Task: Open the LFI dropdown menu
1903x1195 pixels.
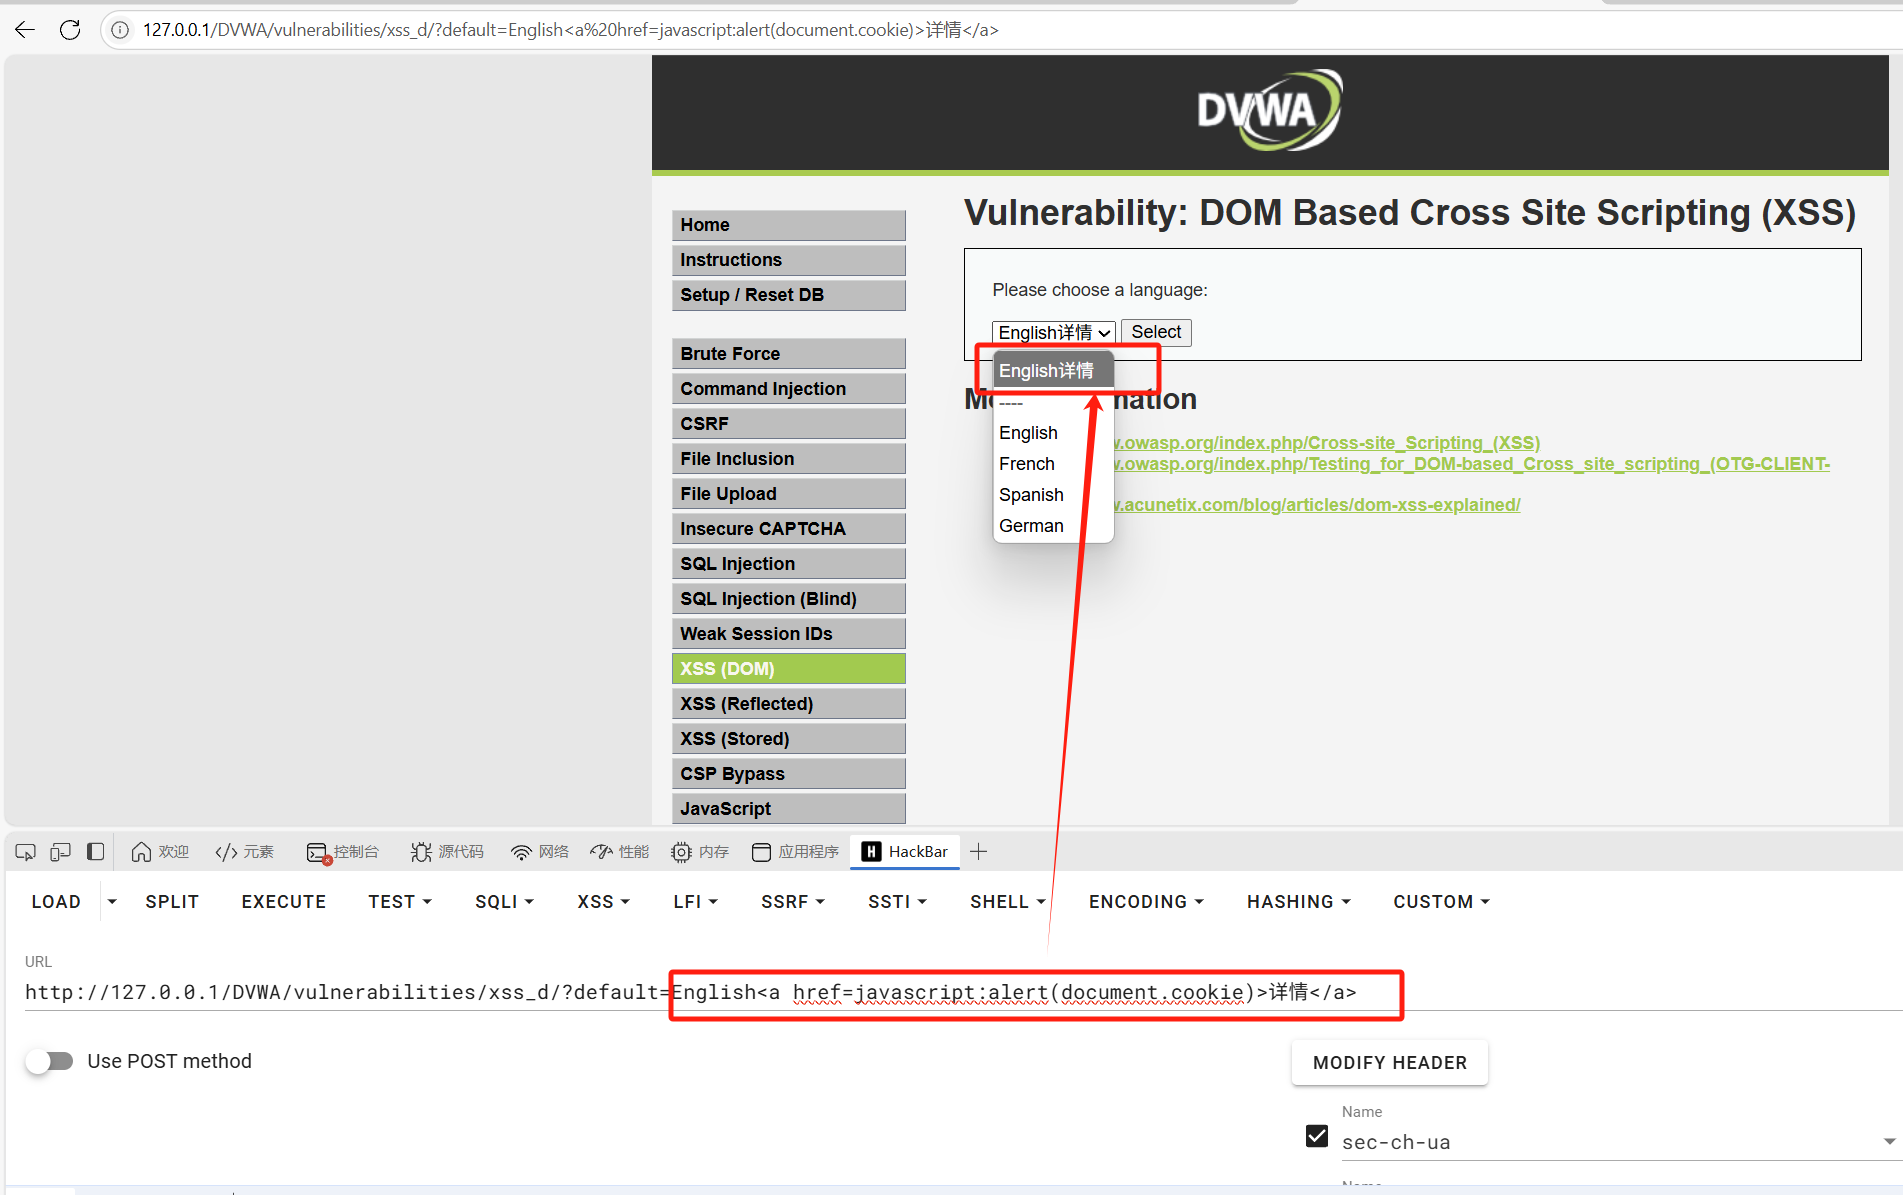Action: (x=696, y=902)
